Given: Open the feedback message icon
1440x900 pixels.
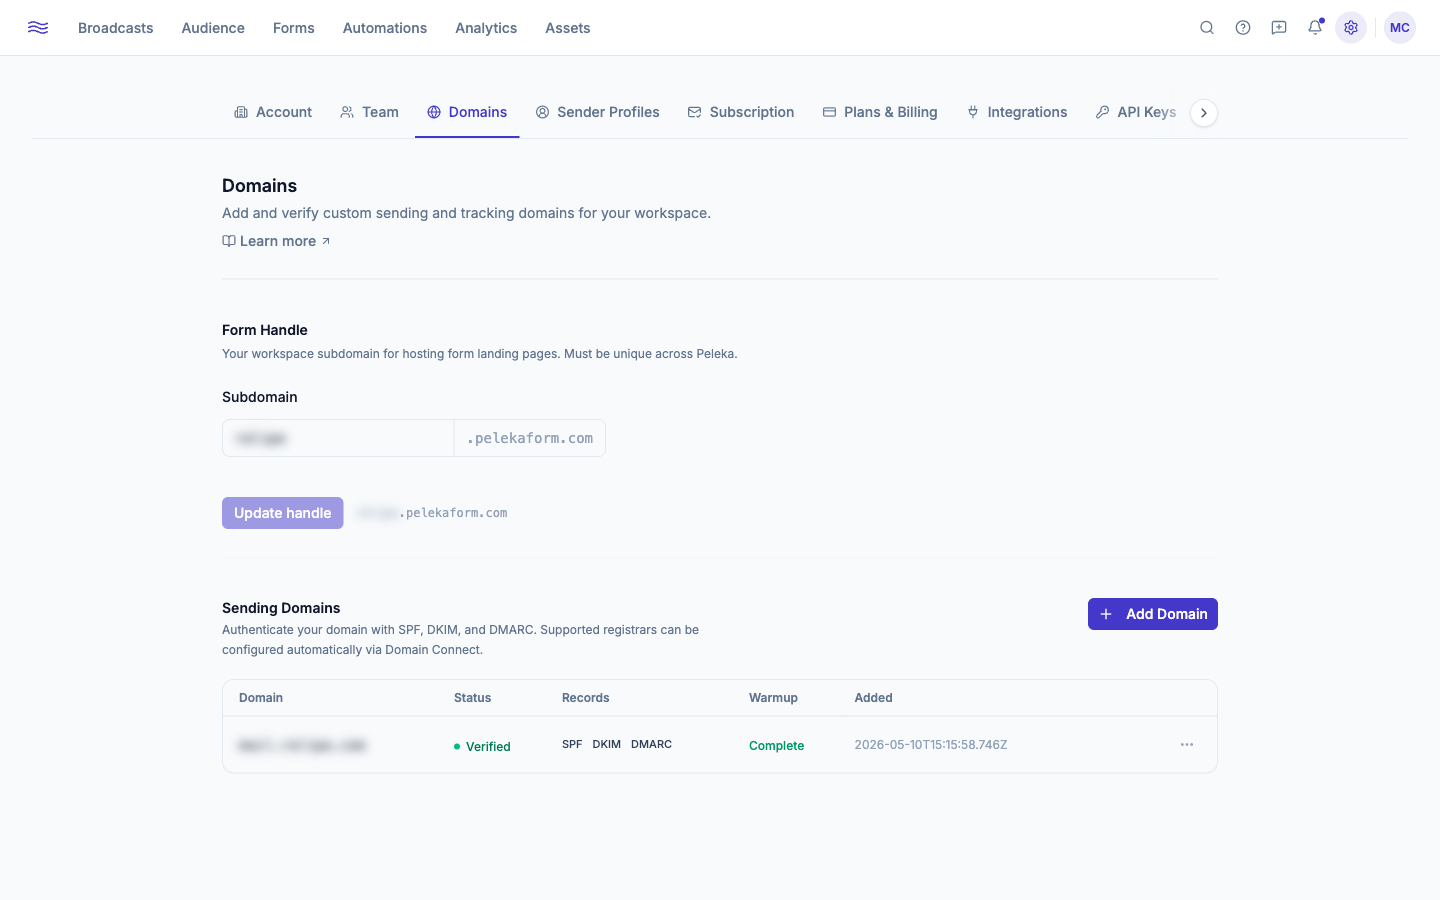Looking at the screenshot, I should pyautogui.click(x=1279, y=28).
